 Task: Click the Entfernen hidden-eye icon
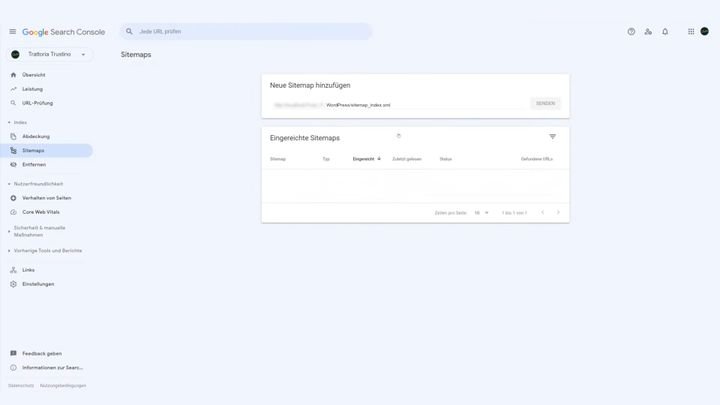(x=13, y=164)
